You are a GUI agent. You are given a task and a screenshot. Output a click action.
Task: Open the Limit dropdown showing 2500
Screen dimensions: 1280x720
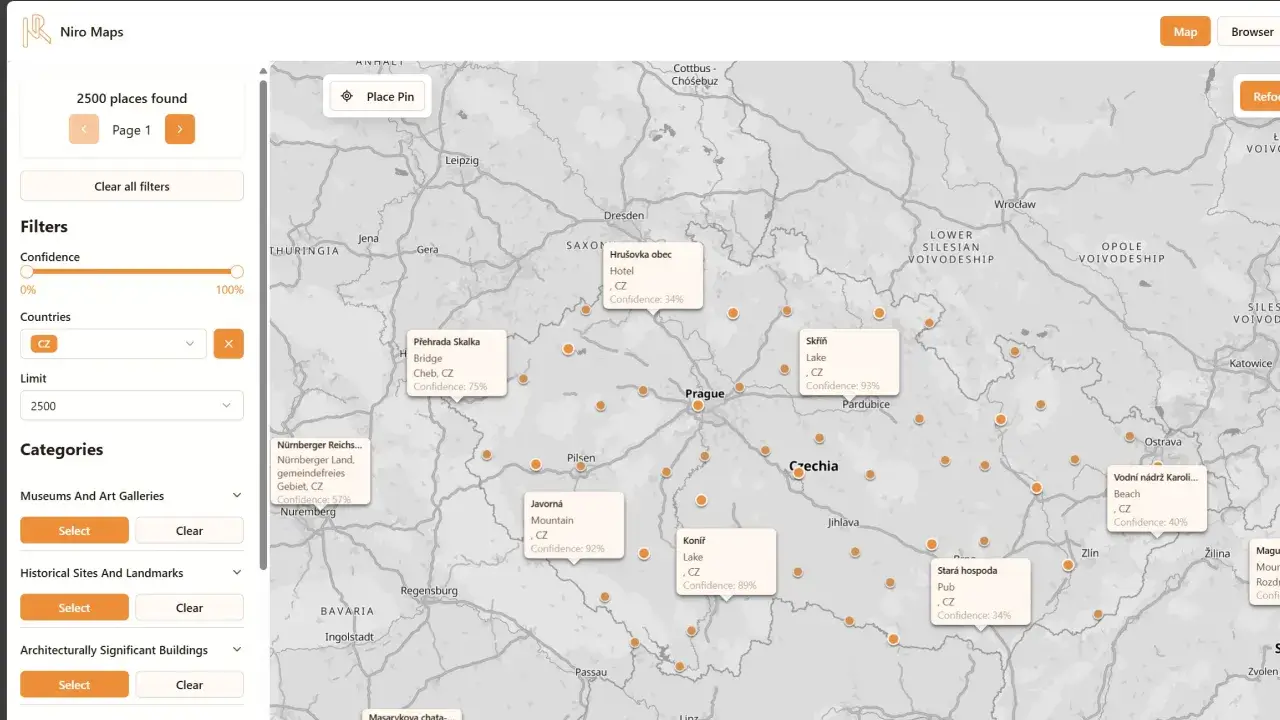(x=132, y=406)
